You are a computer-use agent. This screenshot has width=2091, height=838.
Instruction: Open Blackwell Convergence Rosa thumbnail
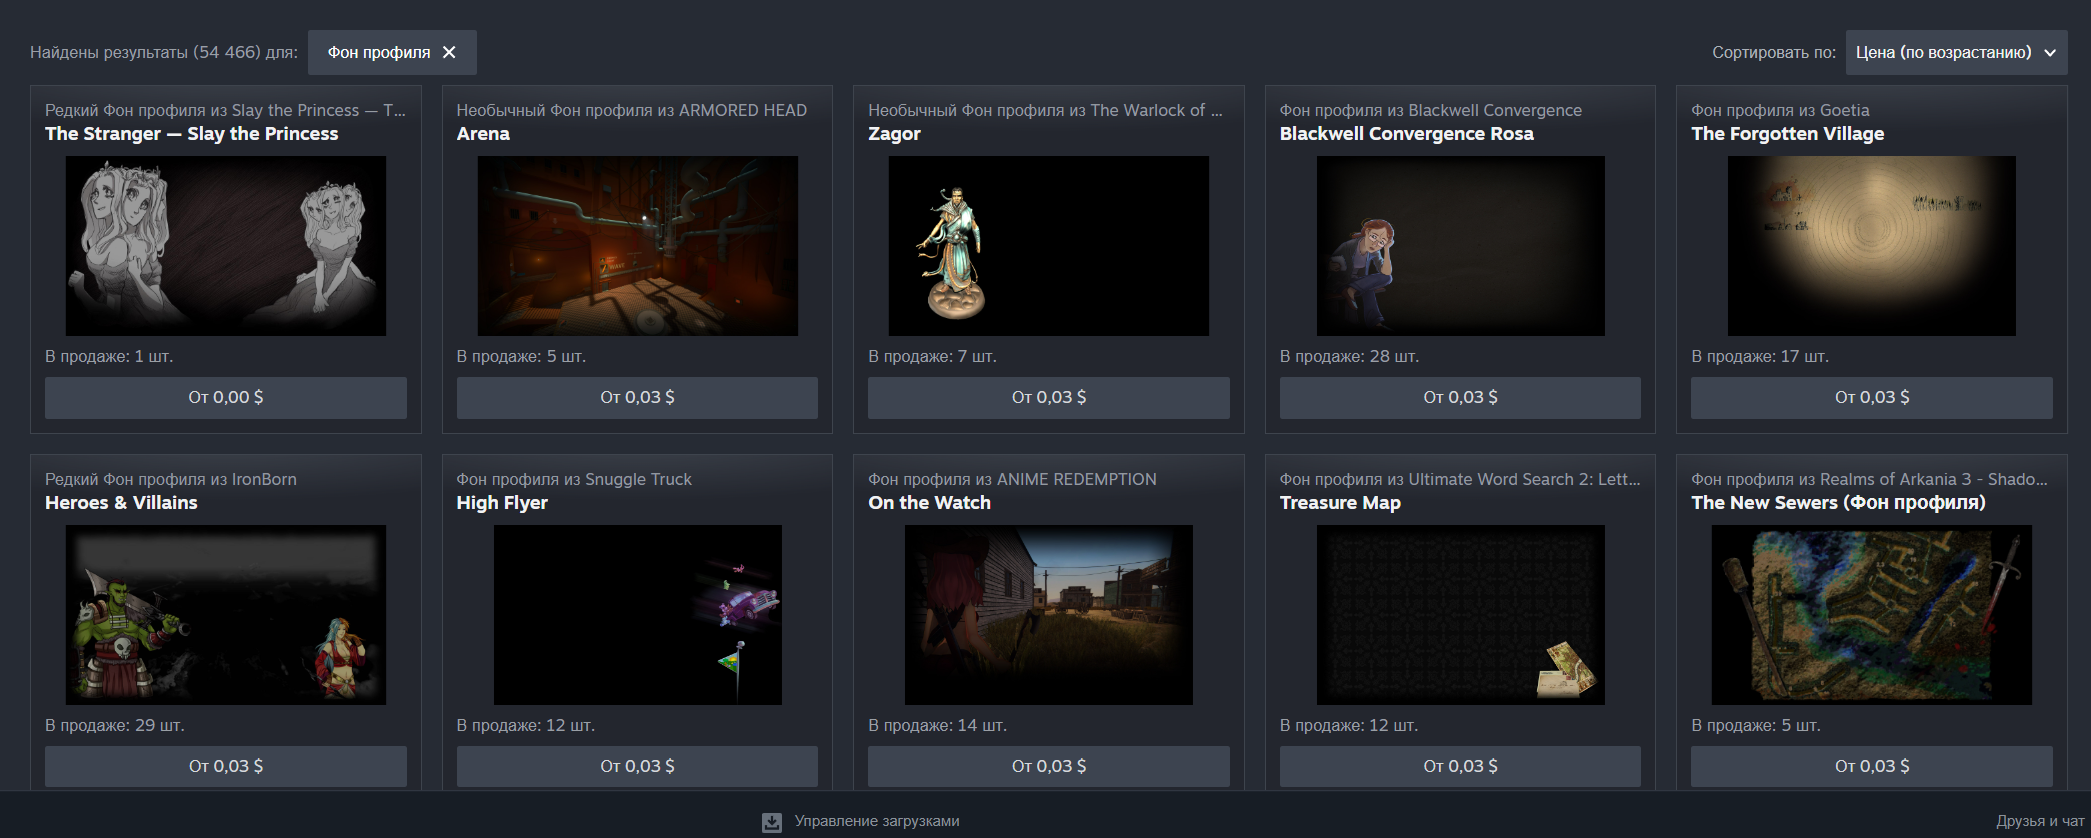point(1460,246)
